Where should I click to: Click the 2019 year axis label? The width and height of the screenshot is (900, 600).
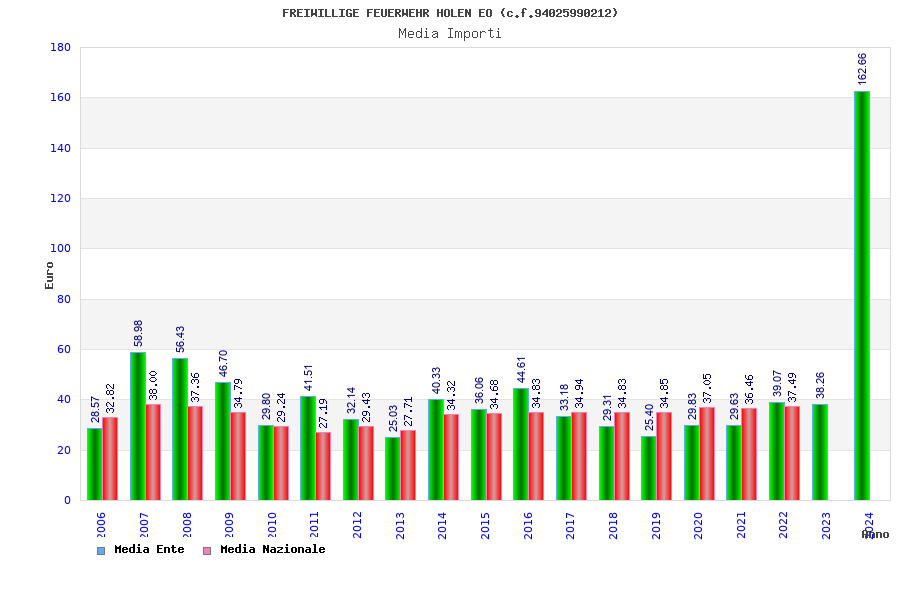pos(655,525)
